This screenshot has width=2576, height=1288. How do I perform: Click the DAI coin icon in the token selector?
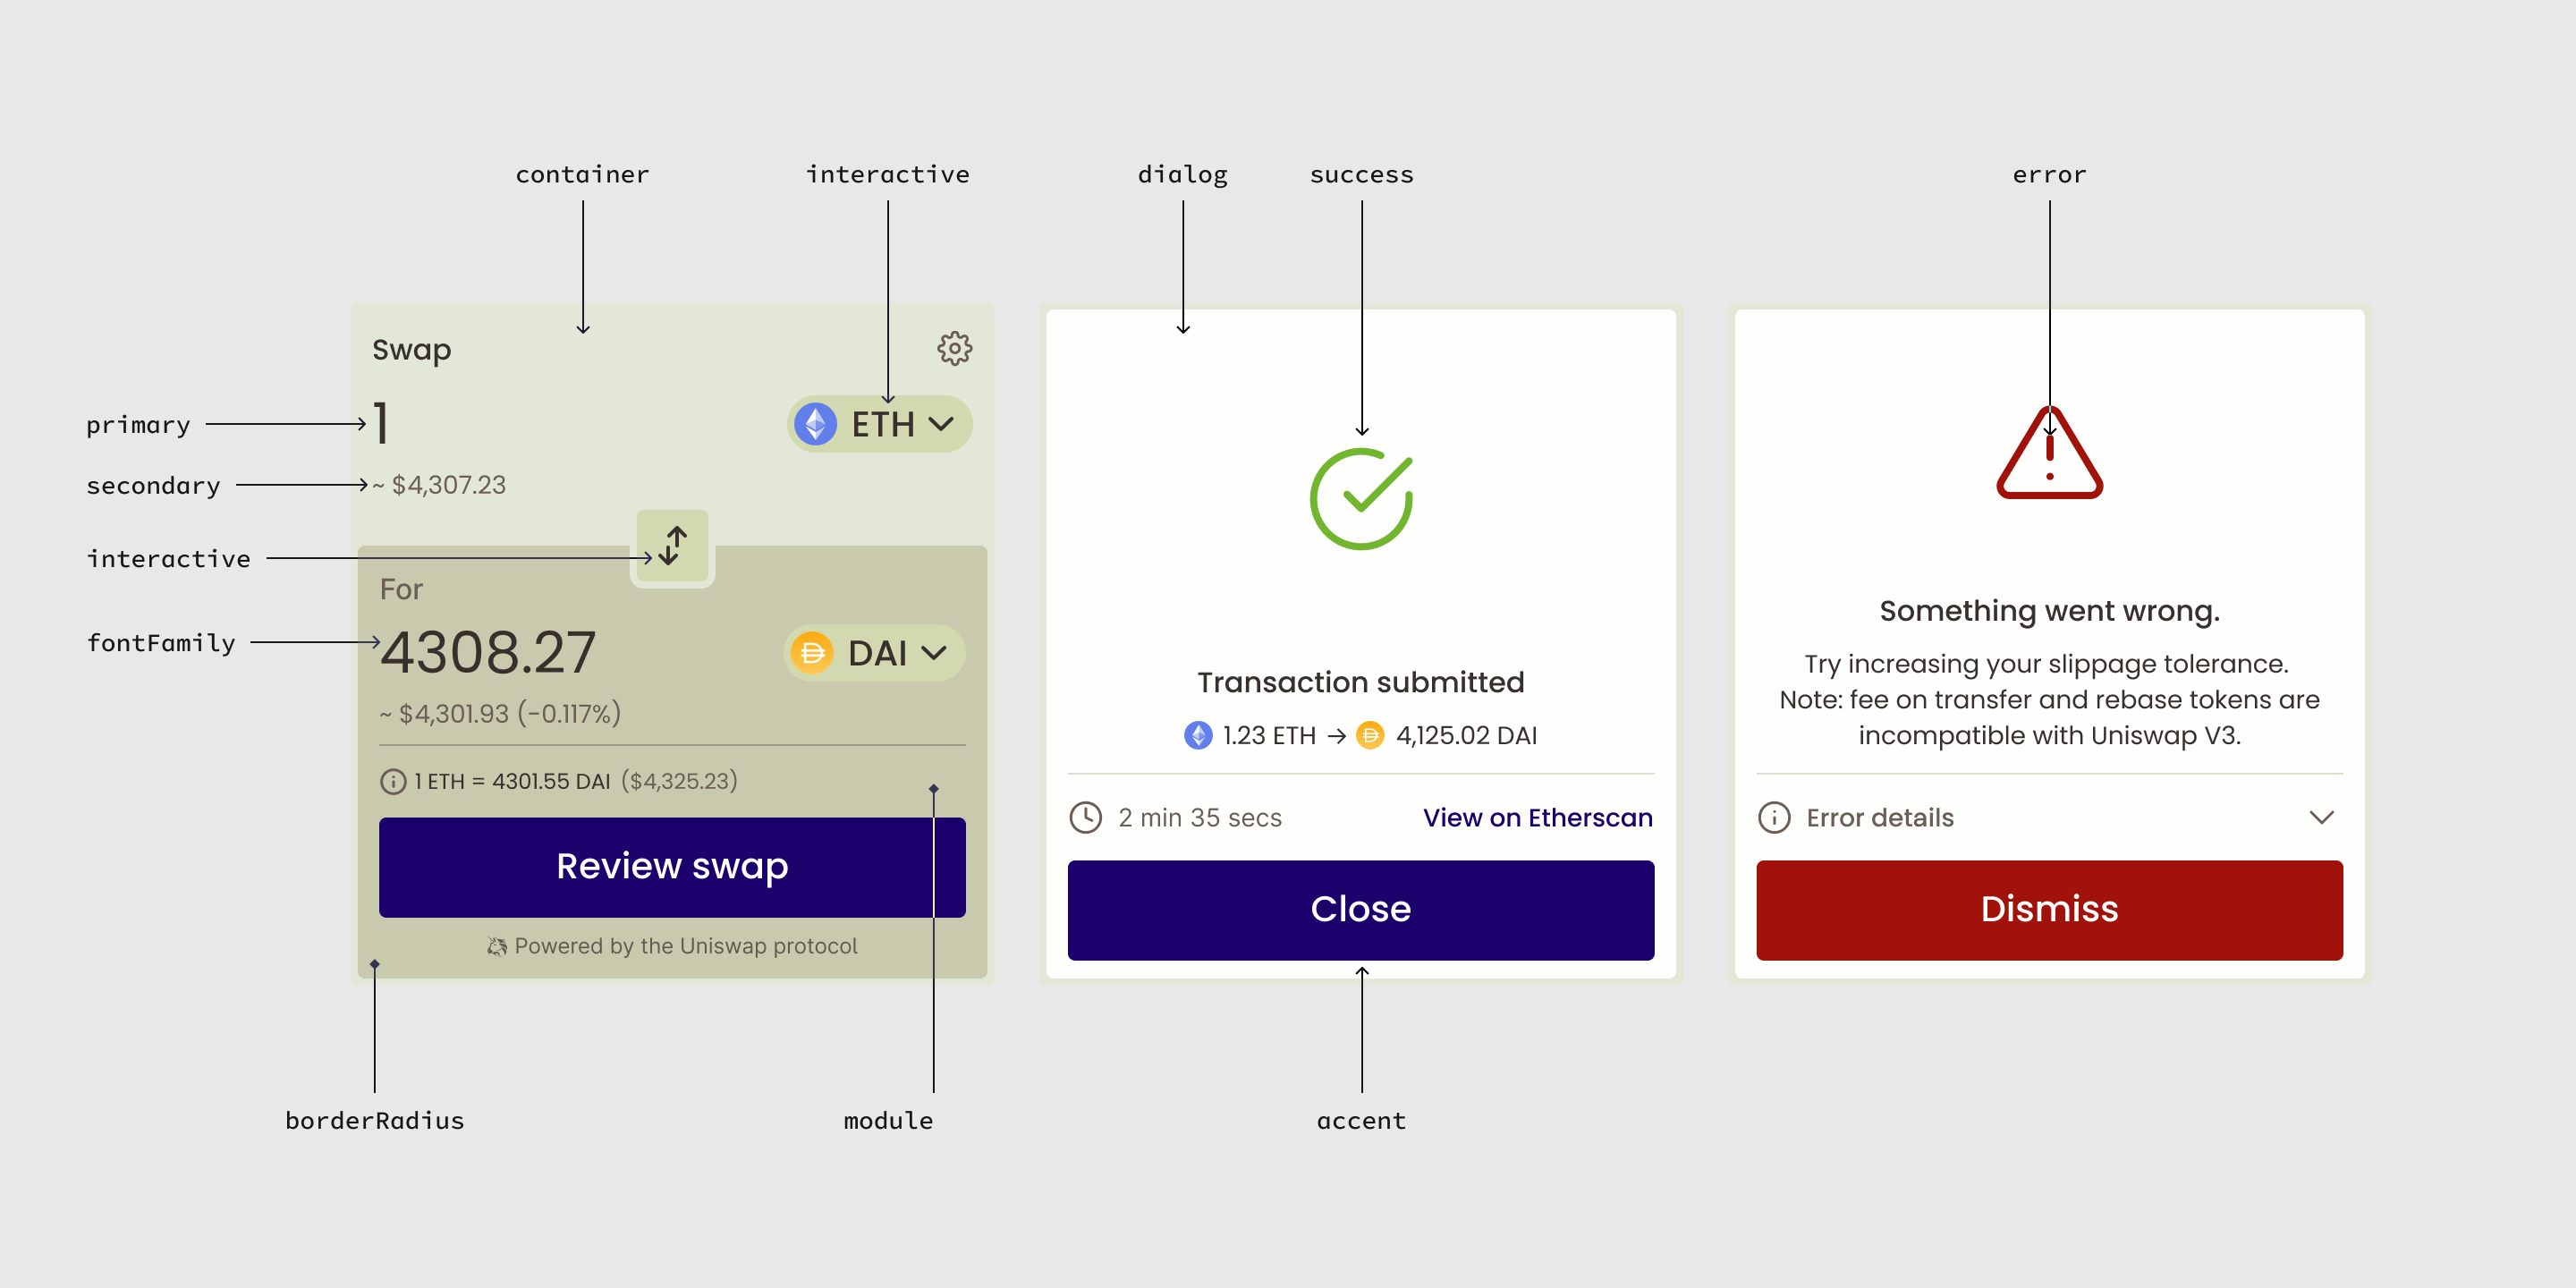[812, 653]
